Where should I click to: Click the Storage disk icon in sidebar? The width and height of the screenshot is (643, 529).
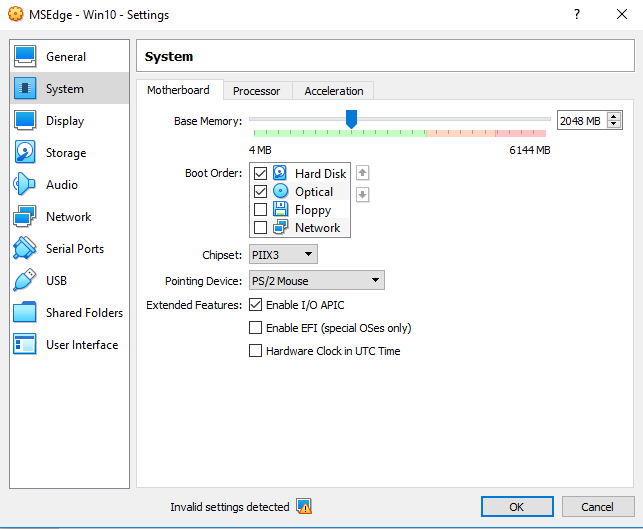pos(25,152)
